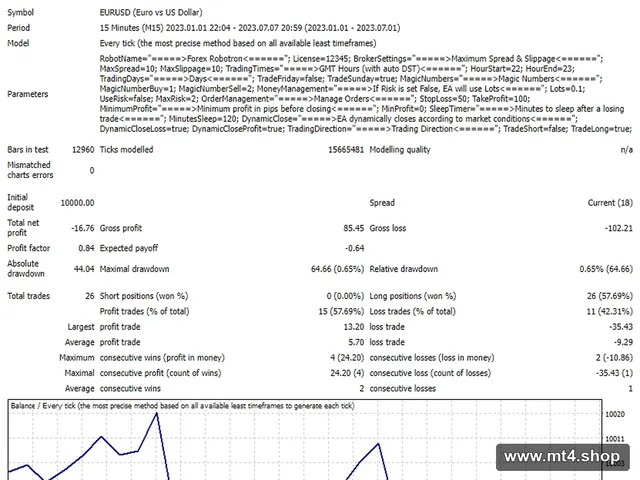Click the Symbol label
The image size is (640, 480).
[x=20, y=13]
